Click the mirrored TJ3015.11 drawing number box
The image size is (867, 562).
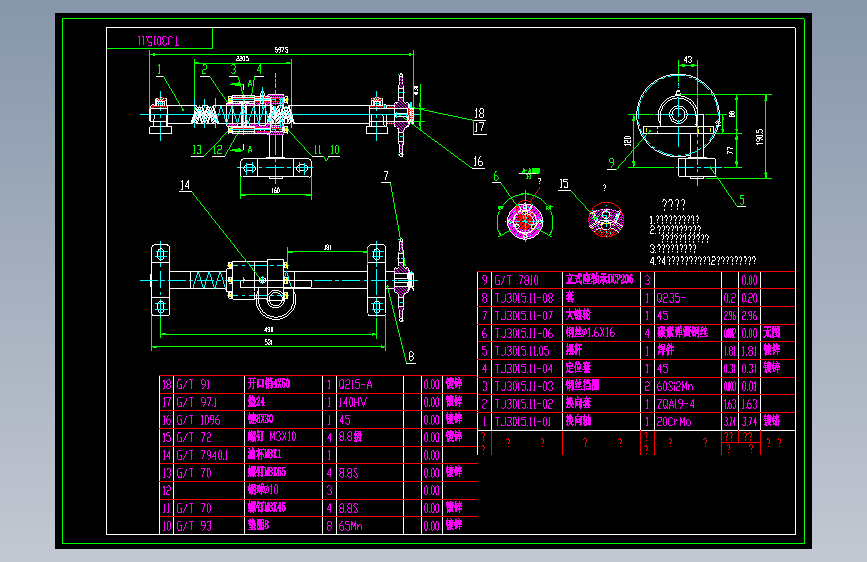[x=159, y=39]
